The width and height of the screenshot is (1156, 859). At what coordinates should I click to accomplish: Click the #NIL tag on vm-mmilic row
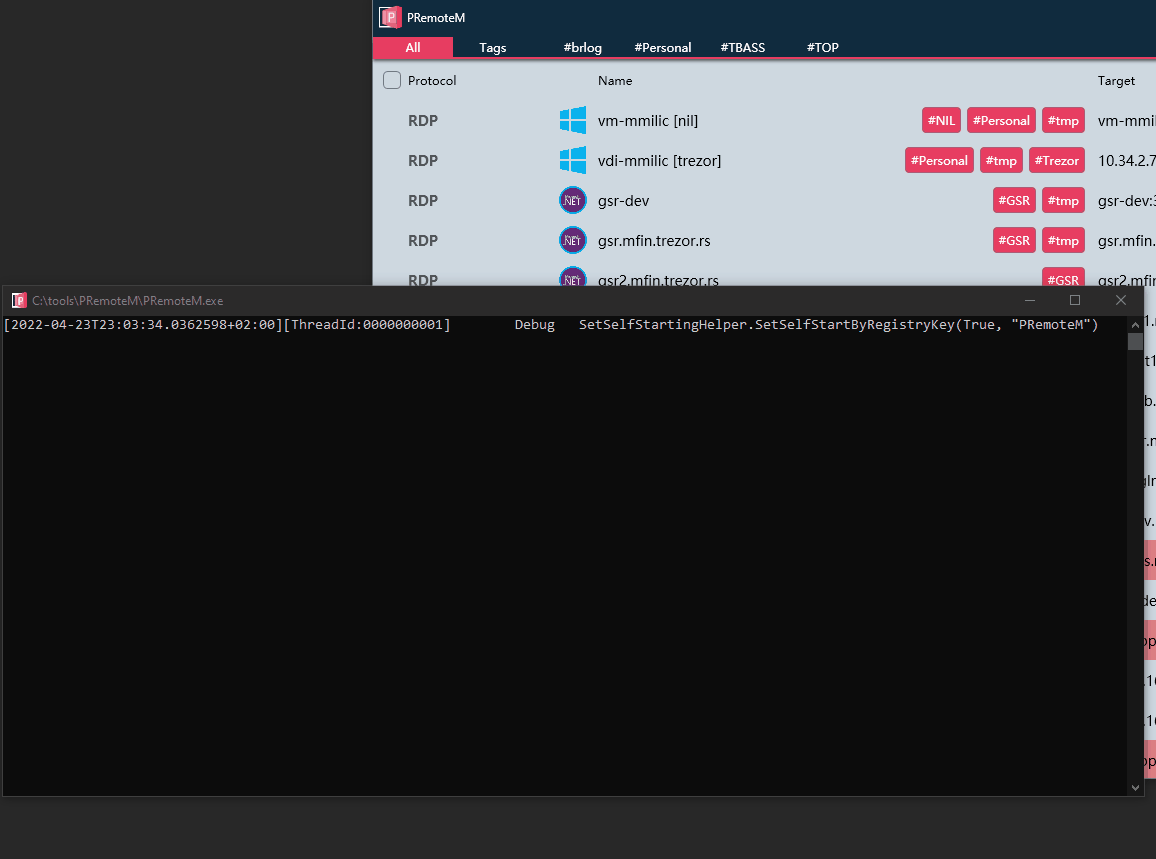click(x=941, y=120)
